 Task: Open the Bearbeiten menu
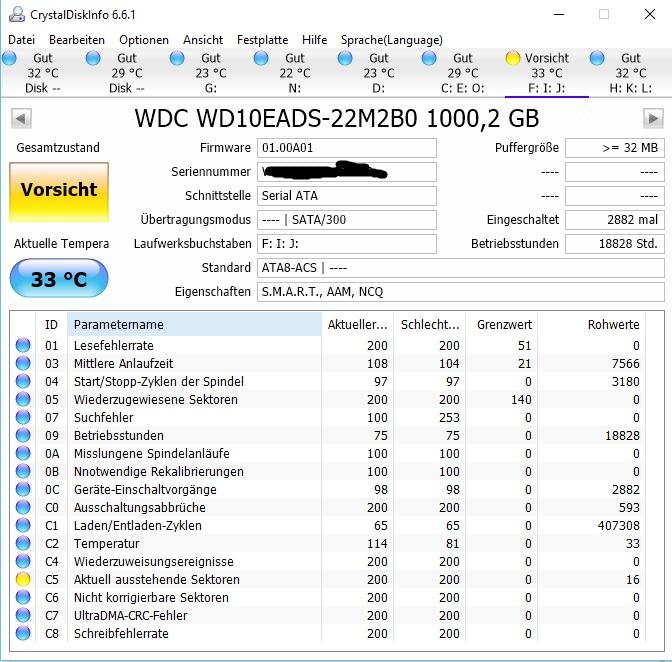(77, 40)
